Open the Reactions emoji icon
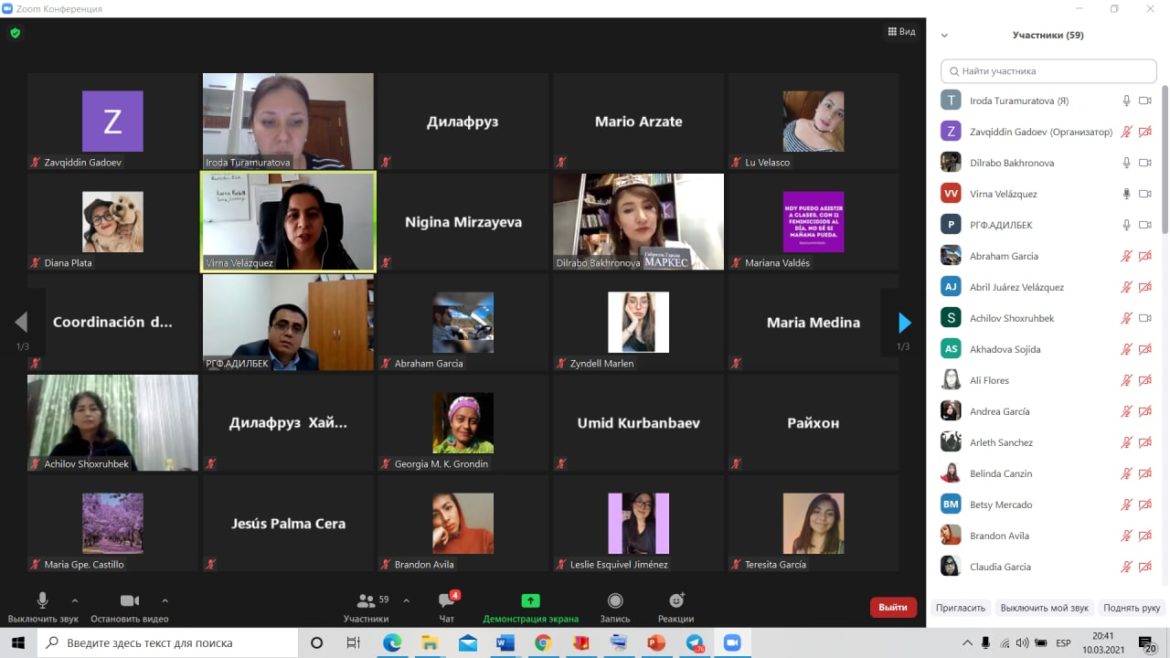 (x=676, y=601)
